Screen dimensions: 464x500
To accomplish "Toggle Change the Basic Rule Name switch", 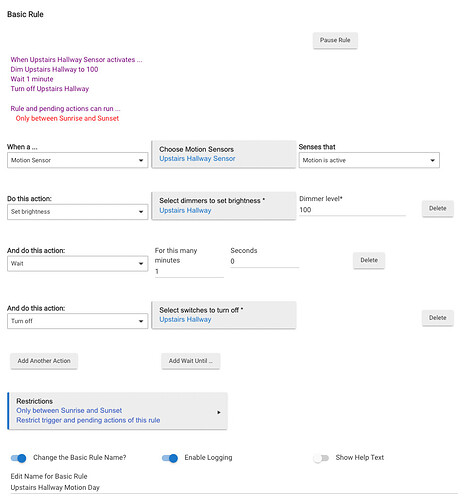I will click(x=19, y=458).
